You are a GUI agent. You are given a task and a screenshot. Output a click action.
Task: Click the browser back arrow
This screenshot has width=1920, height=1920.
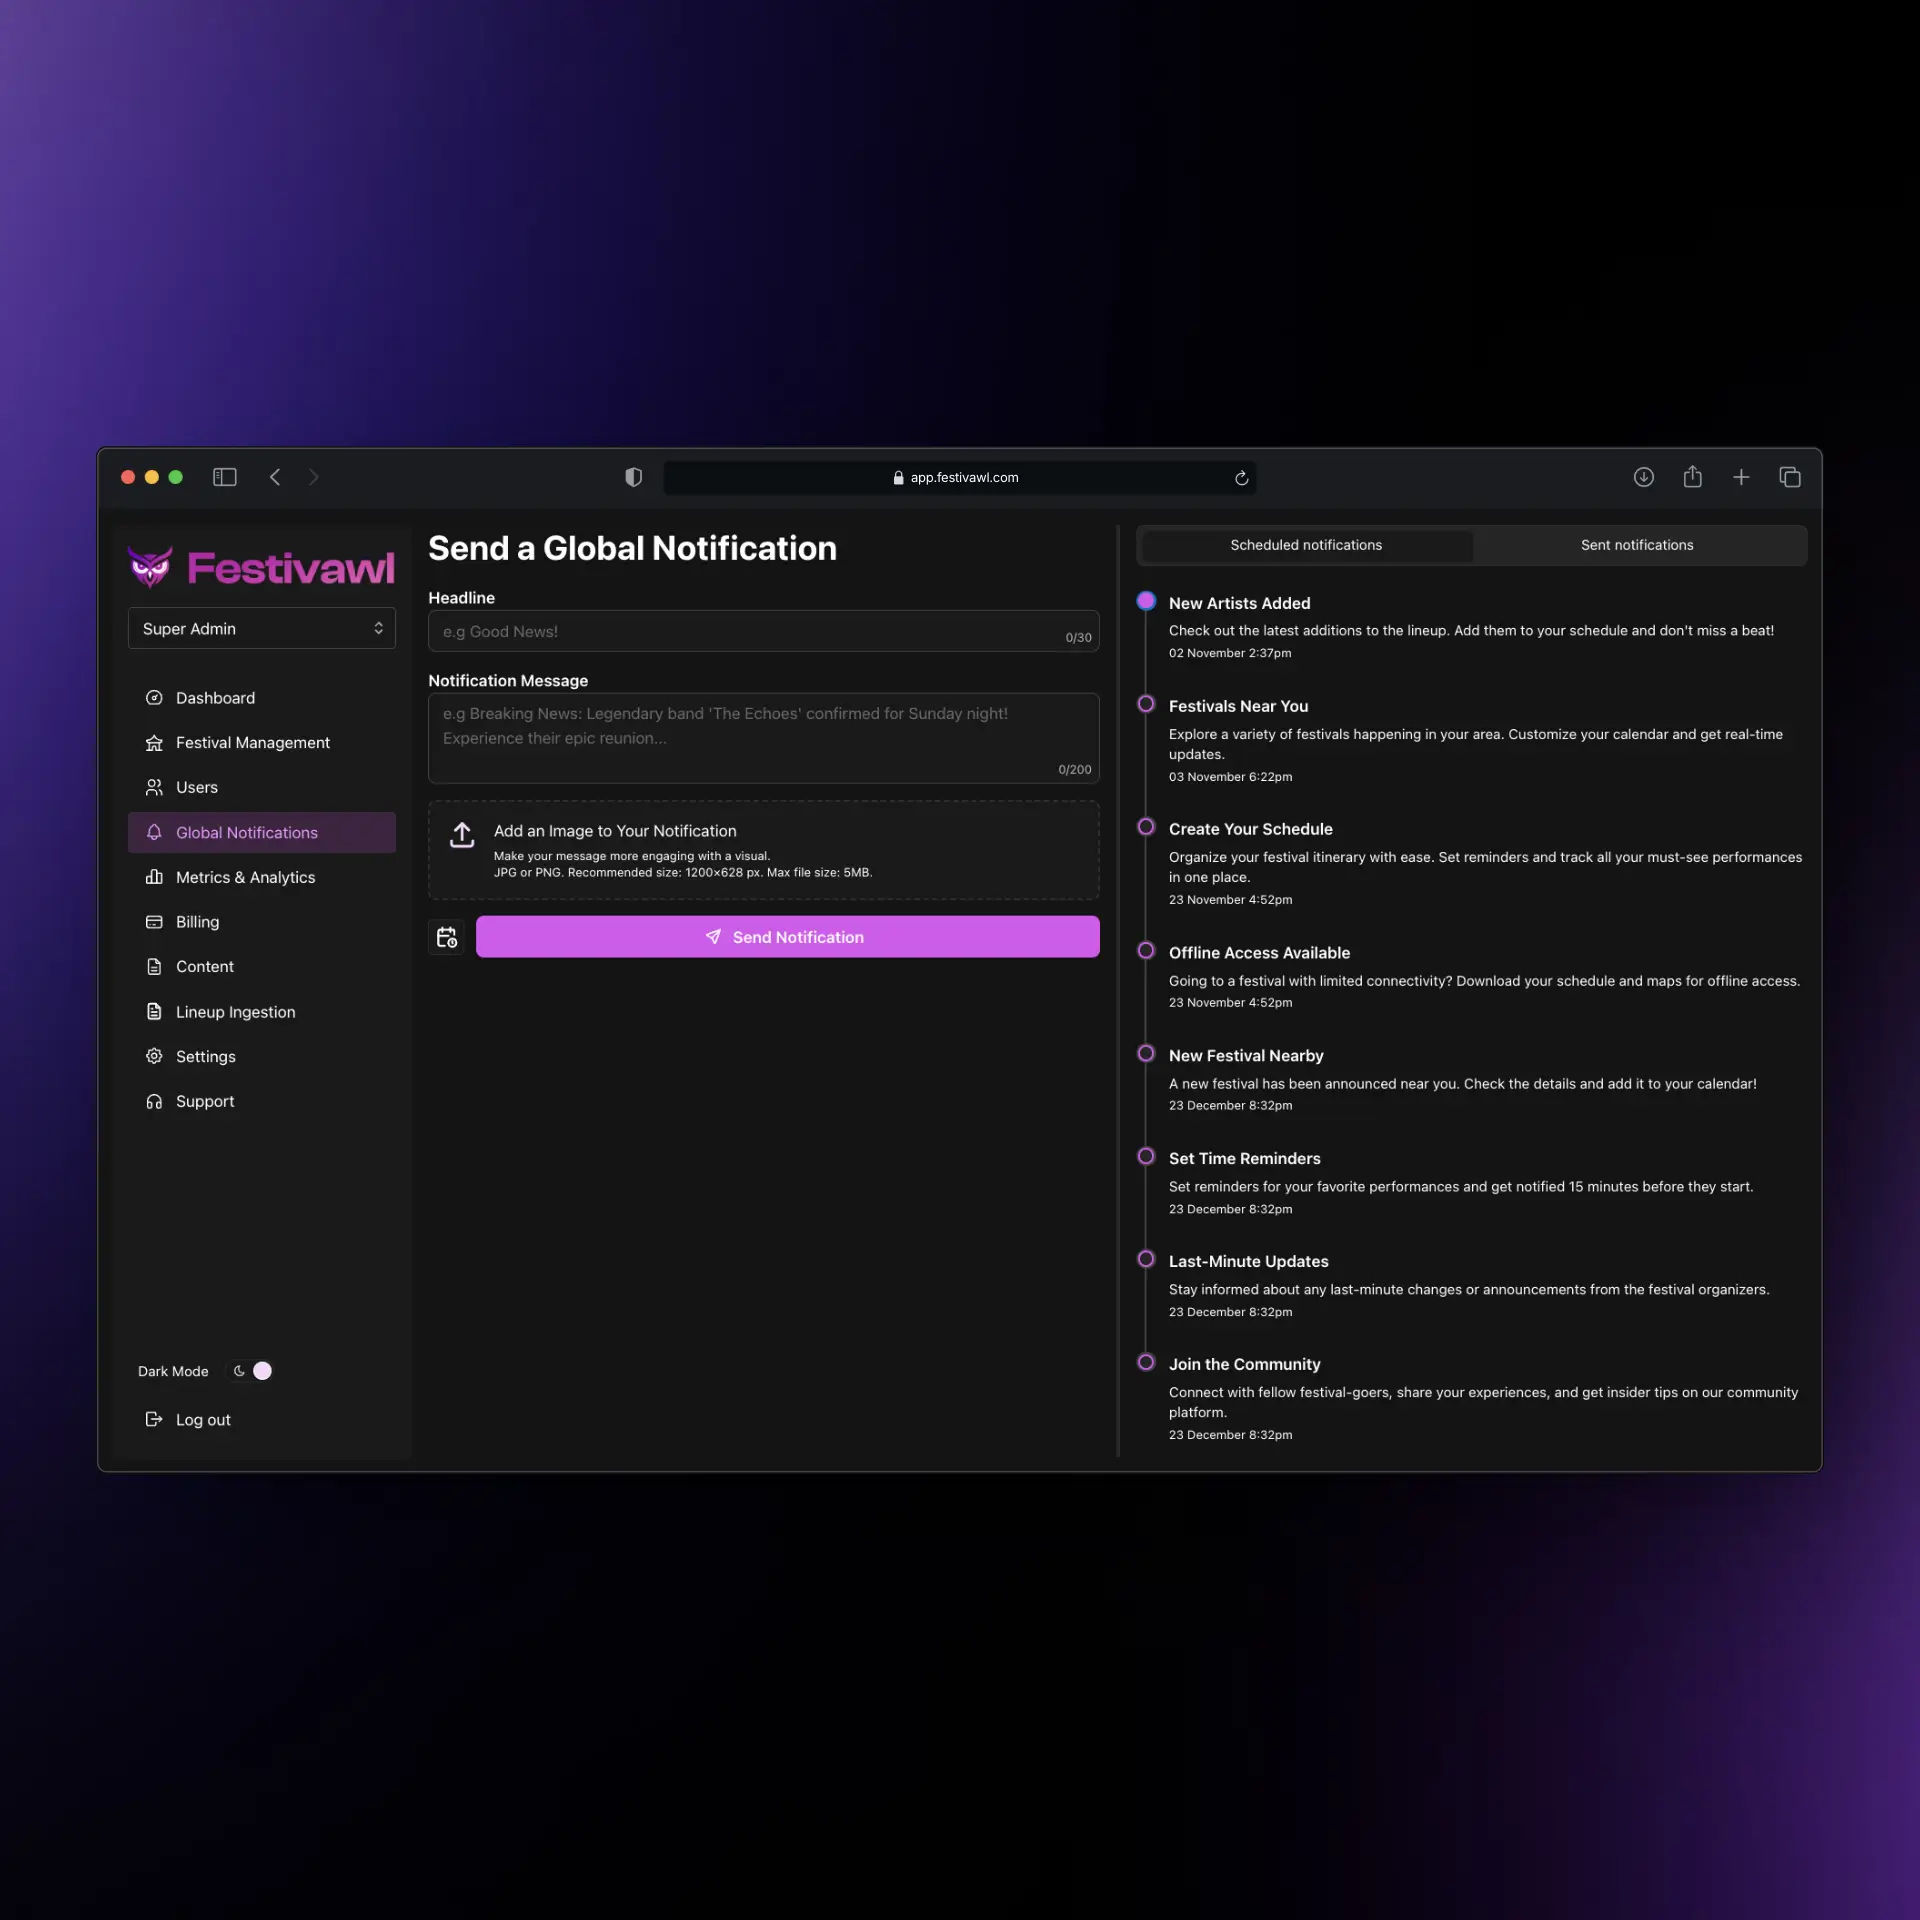click(x=275, y=477)
